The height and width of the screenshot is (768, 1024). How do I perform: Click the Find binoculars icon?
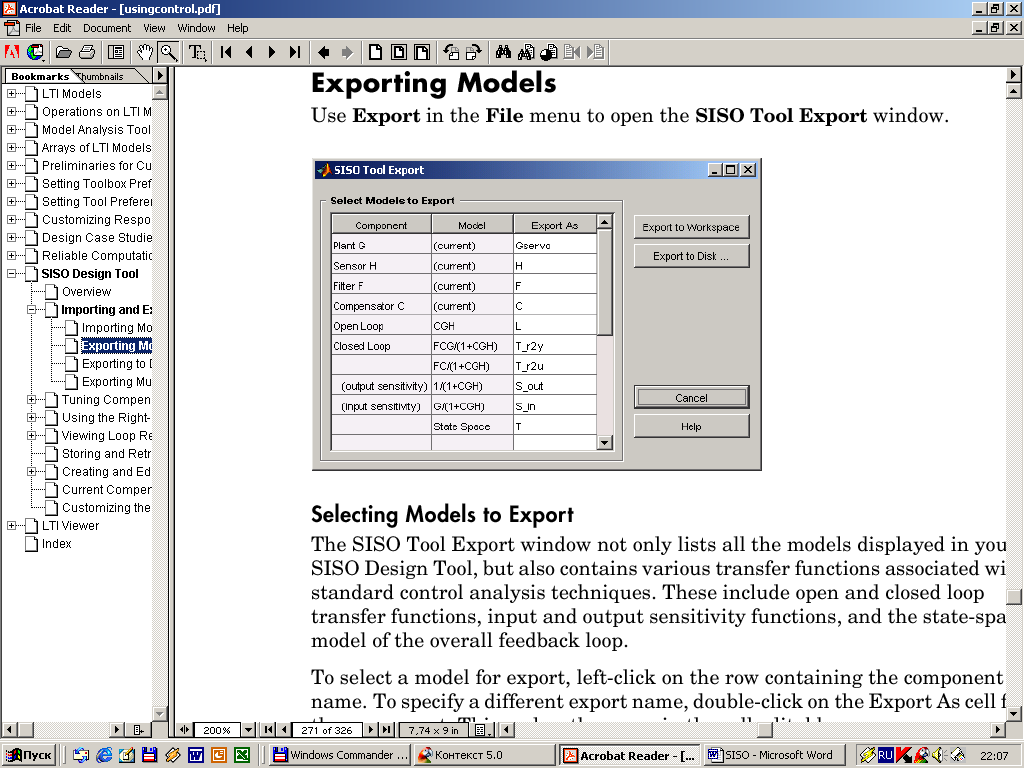503,52
